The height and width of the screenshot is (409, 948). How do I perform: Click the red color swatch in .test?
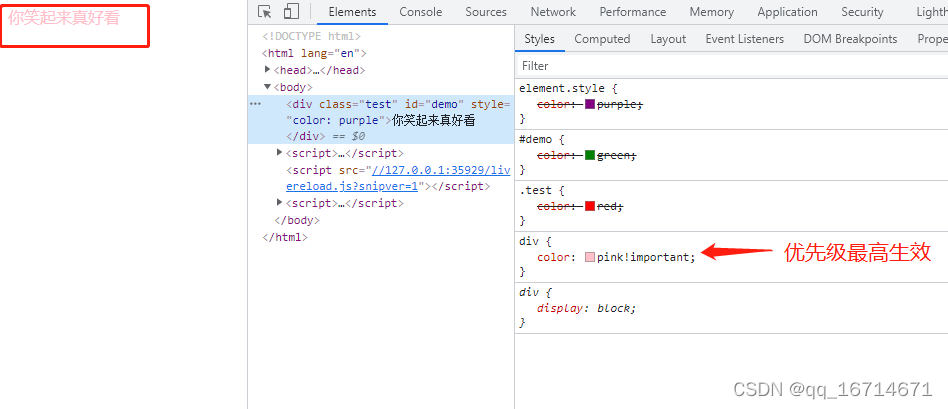click(590, 206)
